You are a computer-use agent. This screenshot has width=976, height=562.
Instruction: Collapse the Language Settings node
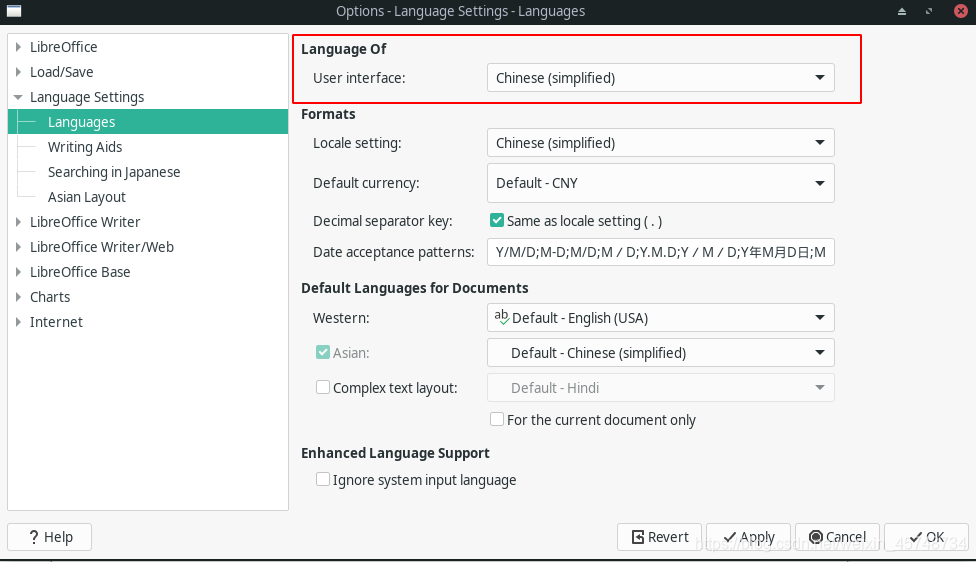18,97
